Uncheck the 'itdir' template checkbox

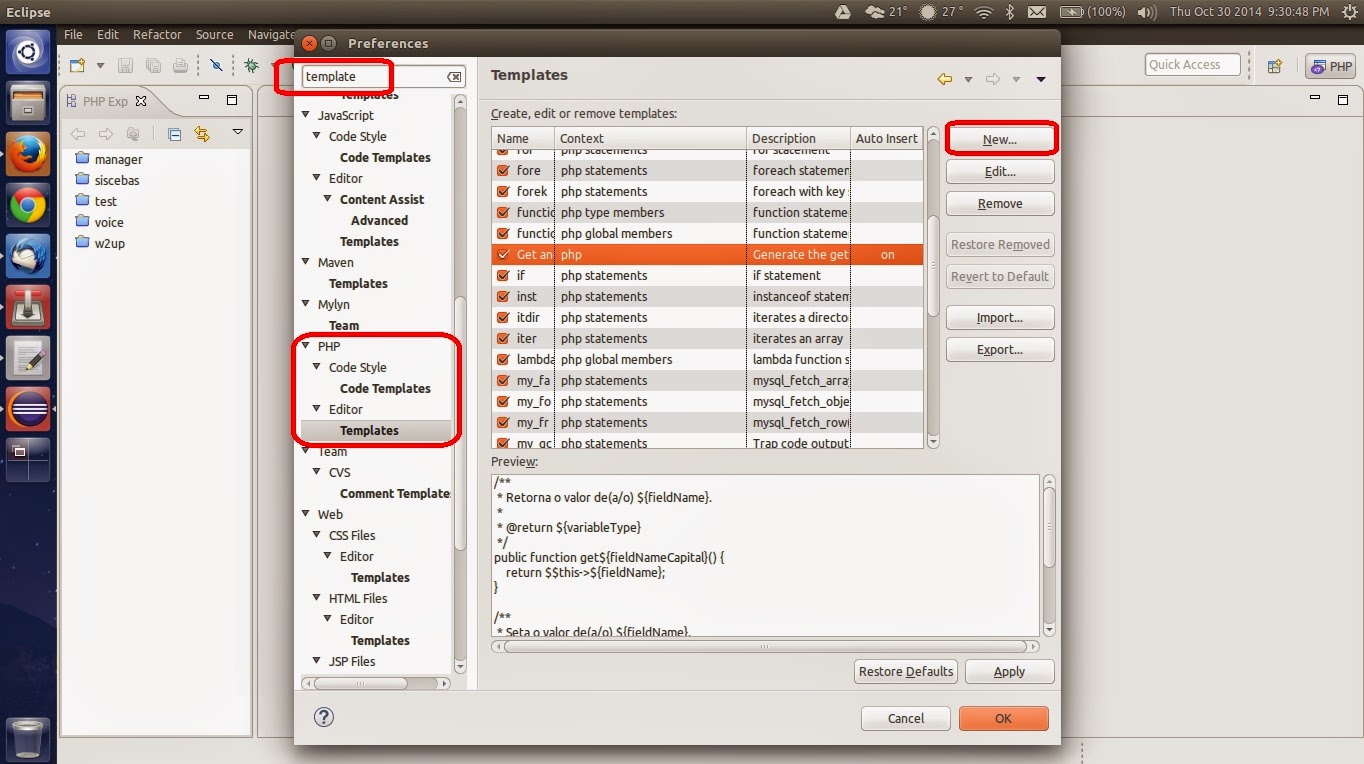pyautogui.click(x=503, y=317)
